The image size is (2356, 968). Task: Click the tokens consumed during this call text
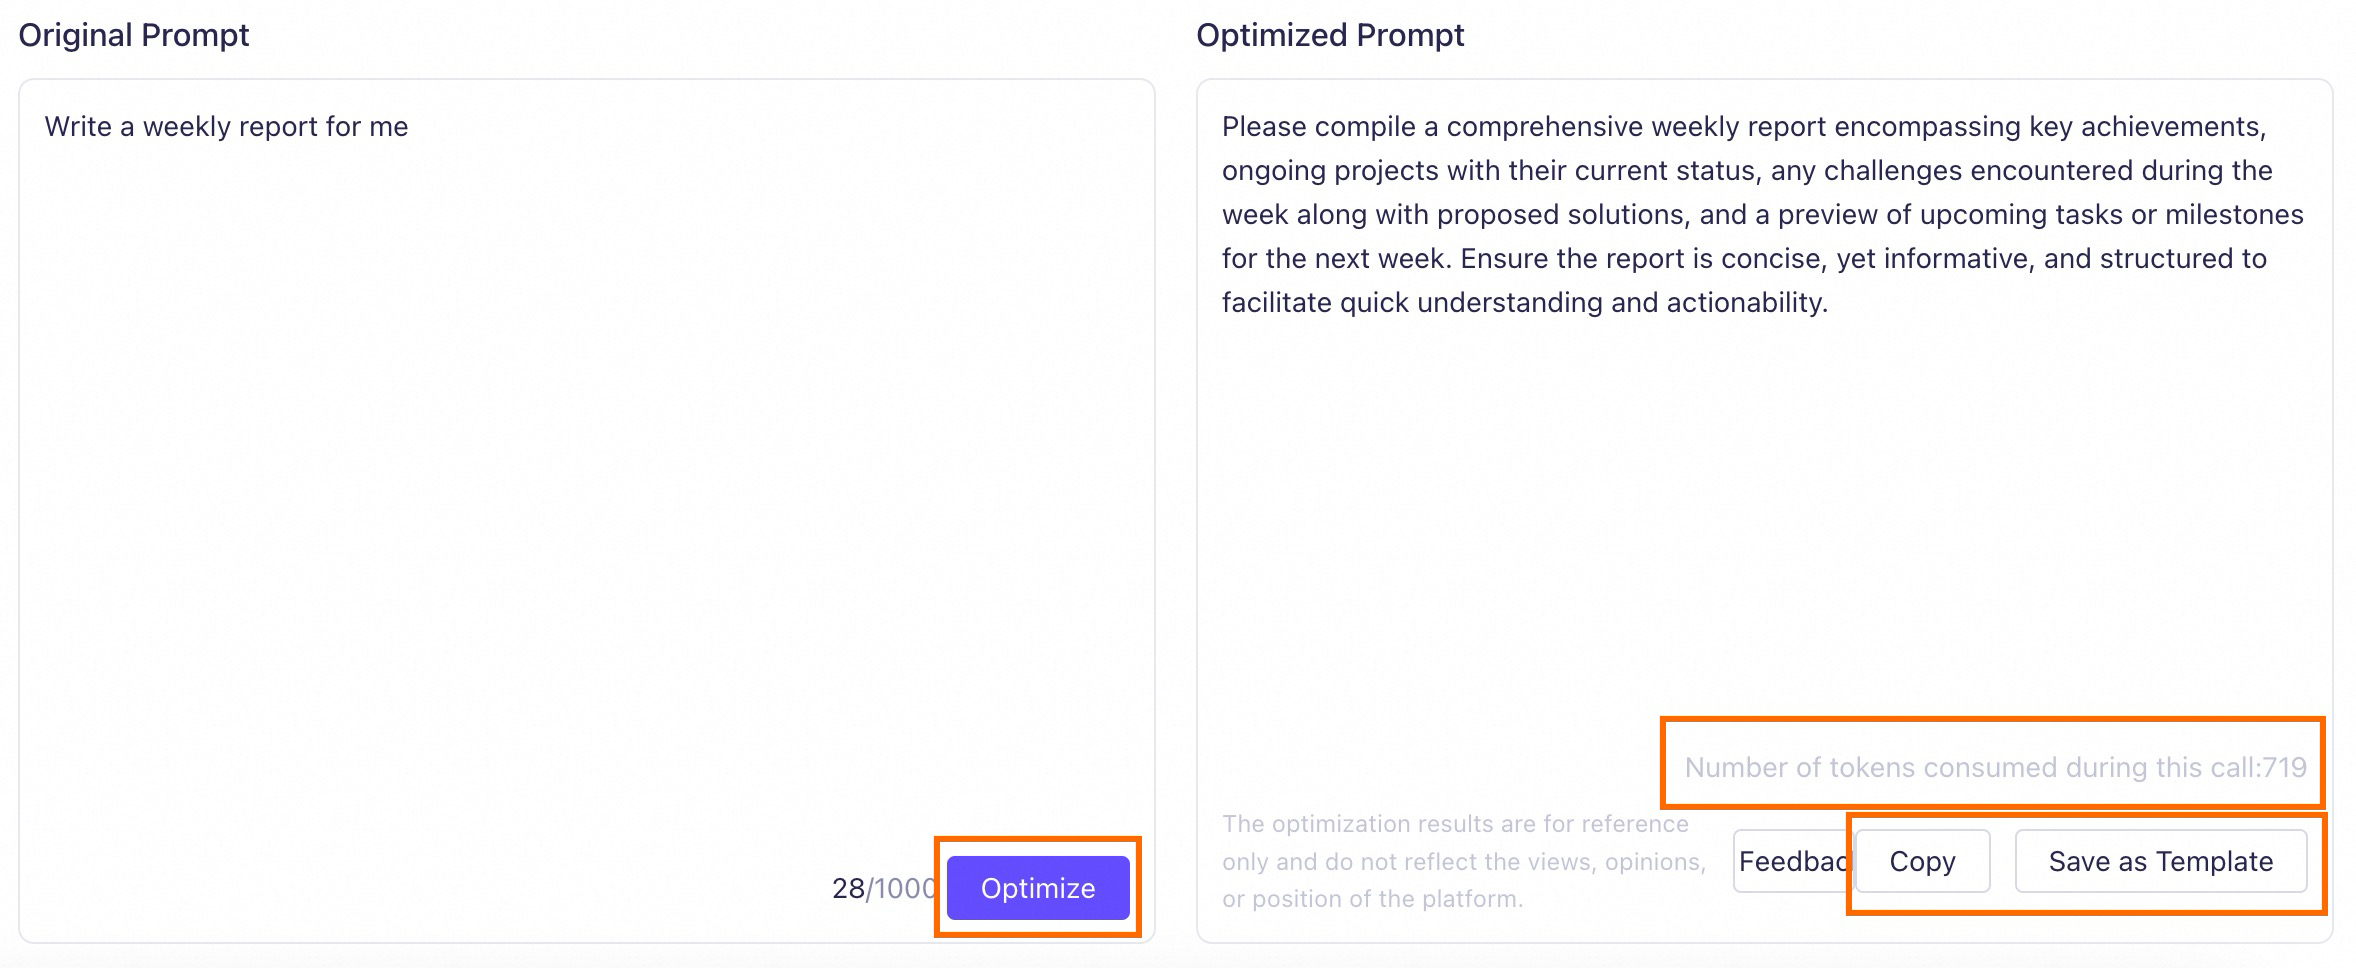pyautogui.click(x=1995, y=767)
